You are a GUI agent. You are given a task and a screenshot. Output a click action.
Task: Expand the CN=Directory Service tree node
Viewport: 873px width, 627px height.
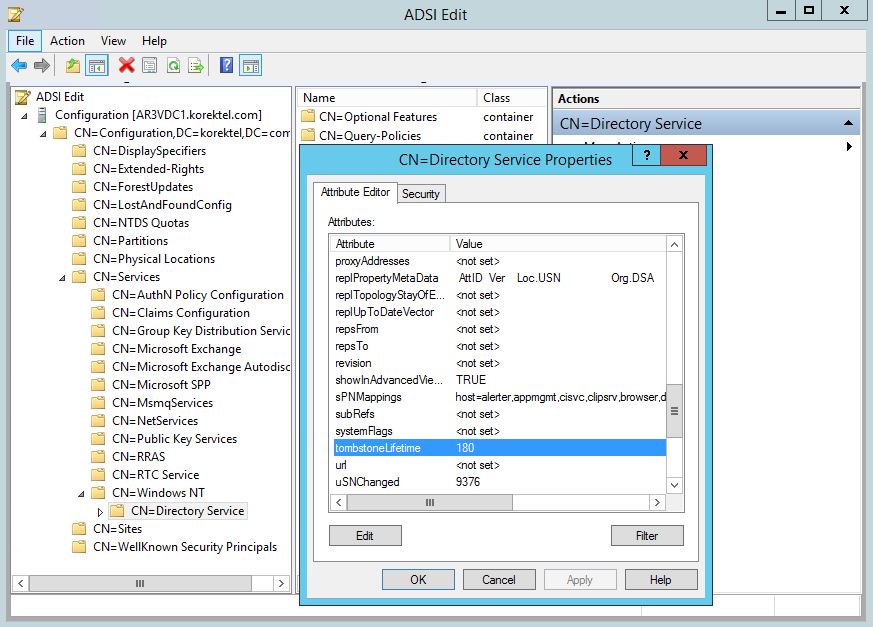99,511
